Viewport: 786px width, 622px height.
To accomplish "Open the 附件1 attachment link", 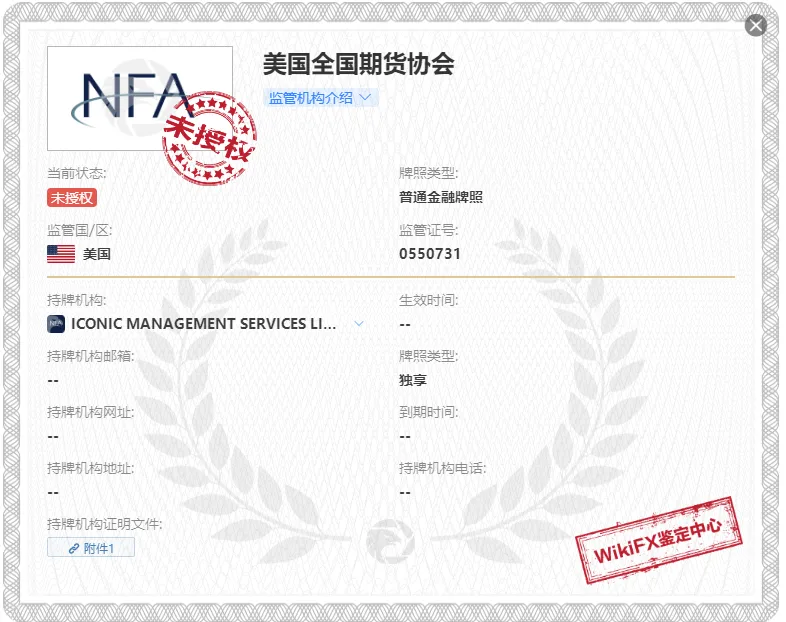I will pyautogui.click(x=91, y=547).
